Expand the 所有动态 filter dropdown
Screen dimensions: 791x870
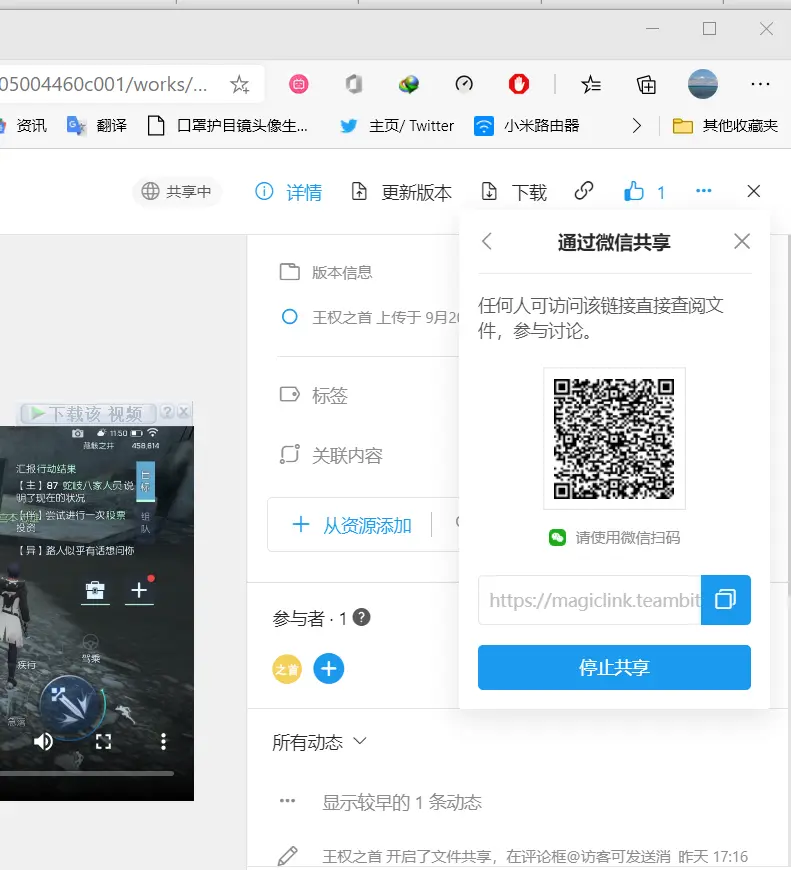point(320,742)
